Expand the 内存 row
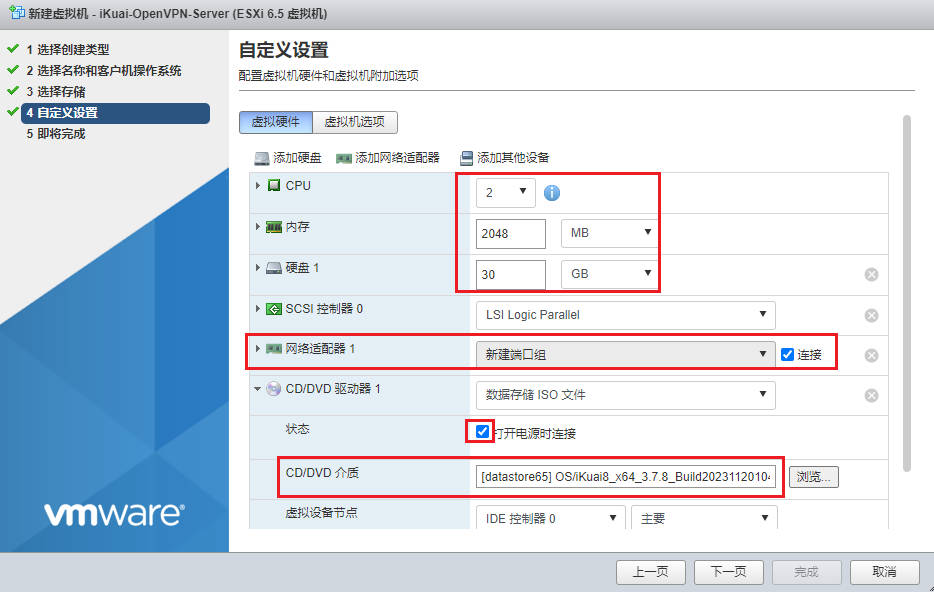This screenshot has height=592, width=934. coord(258,227)
